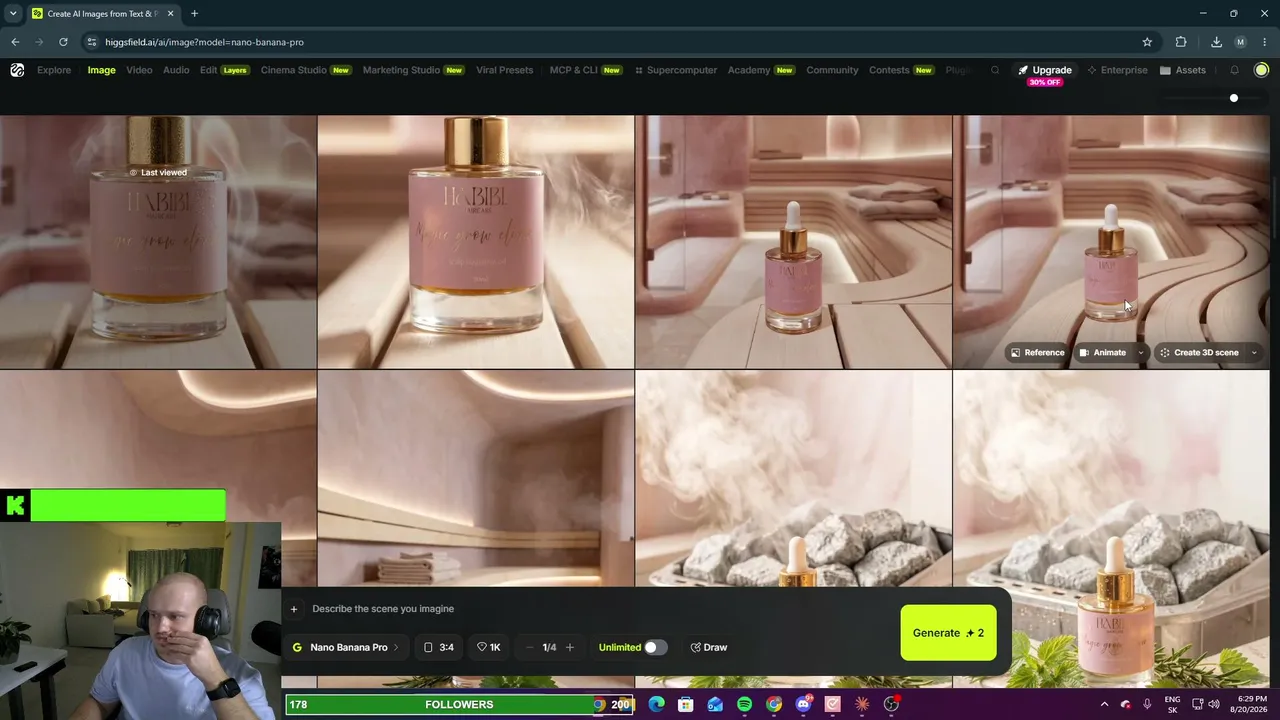Viewport: 1280px width, 720px height.
Task: Change the 1K resolution setting
Action: [x=488, y=647]
